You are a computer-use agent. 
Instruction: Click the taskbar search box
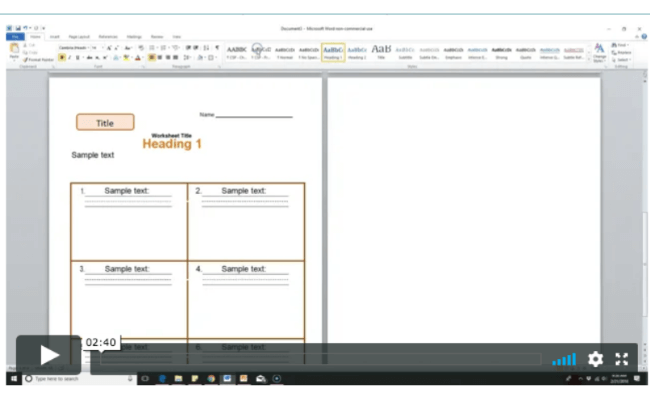coord(79,378)
